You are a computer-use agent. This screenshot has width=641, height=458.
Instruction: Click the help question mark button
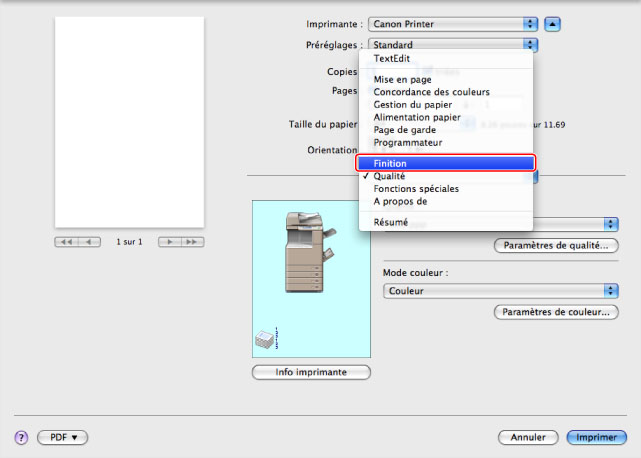(x=20, y=437)
